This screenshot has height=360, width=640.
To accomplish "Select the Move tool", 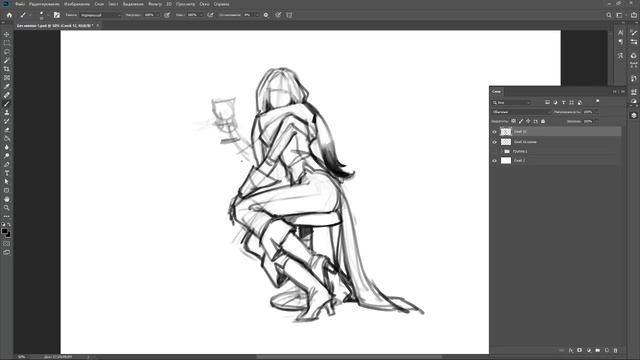I will 7,35.
